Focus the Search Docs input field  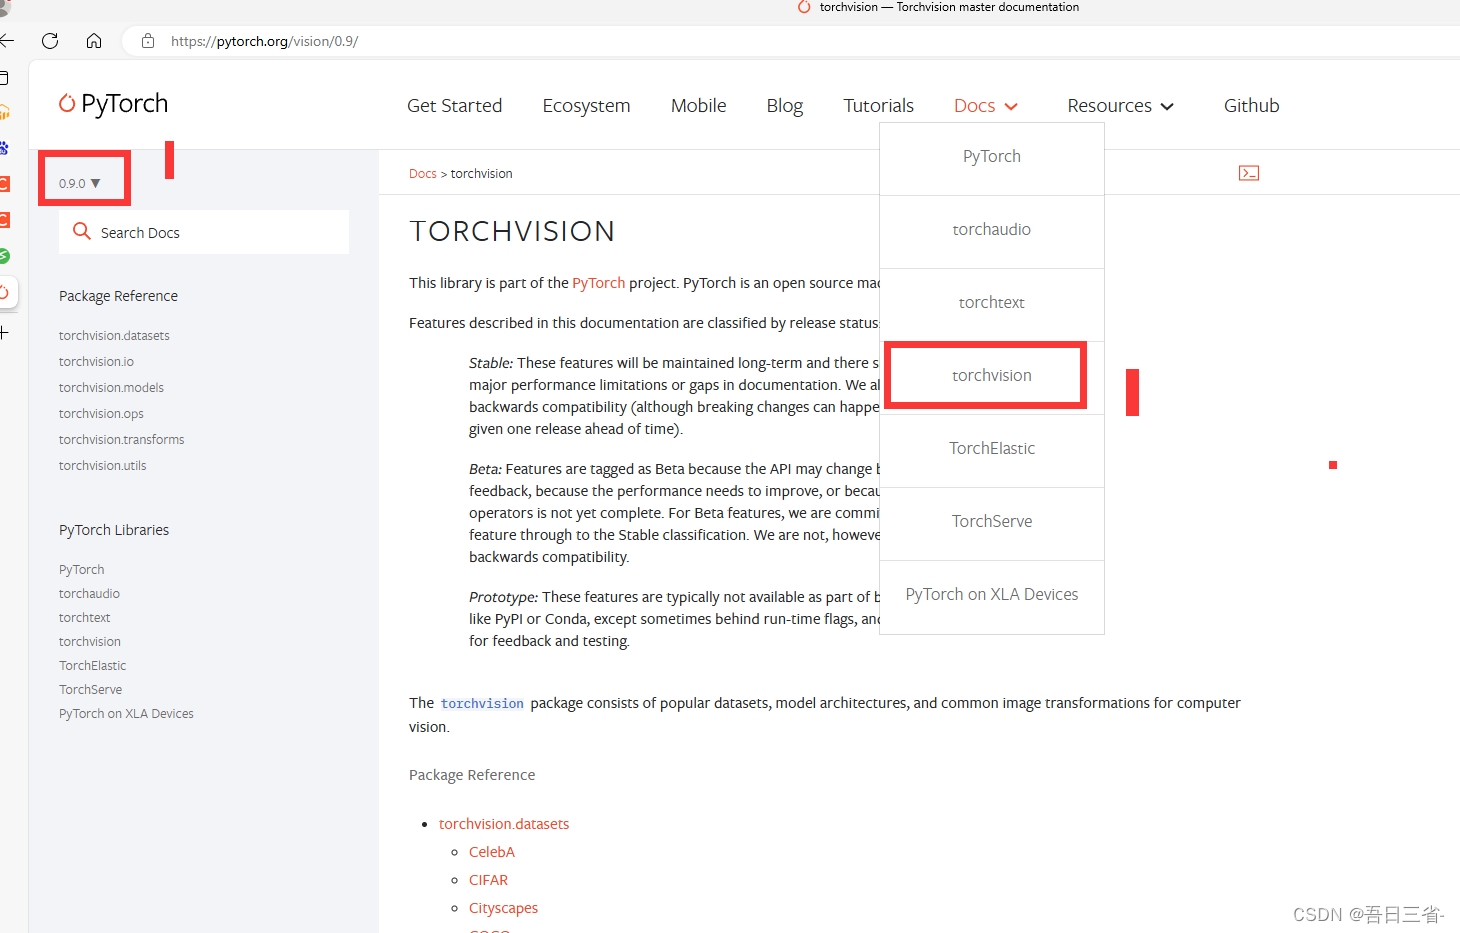pyautogui.click(x=204, y=232)
